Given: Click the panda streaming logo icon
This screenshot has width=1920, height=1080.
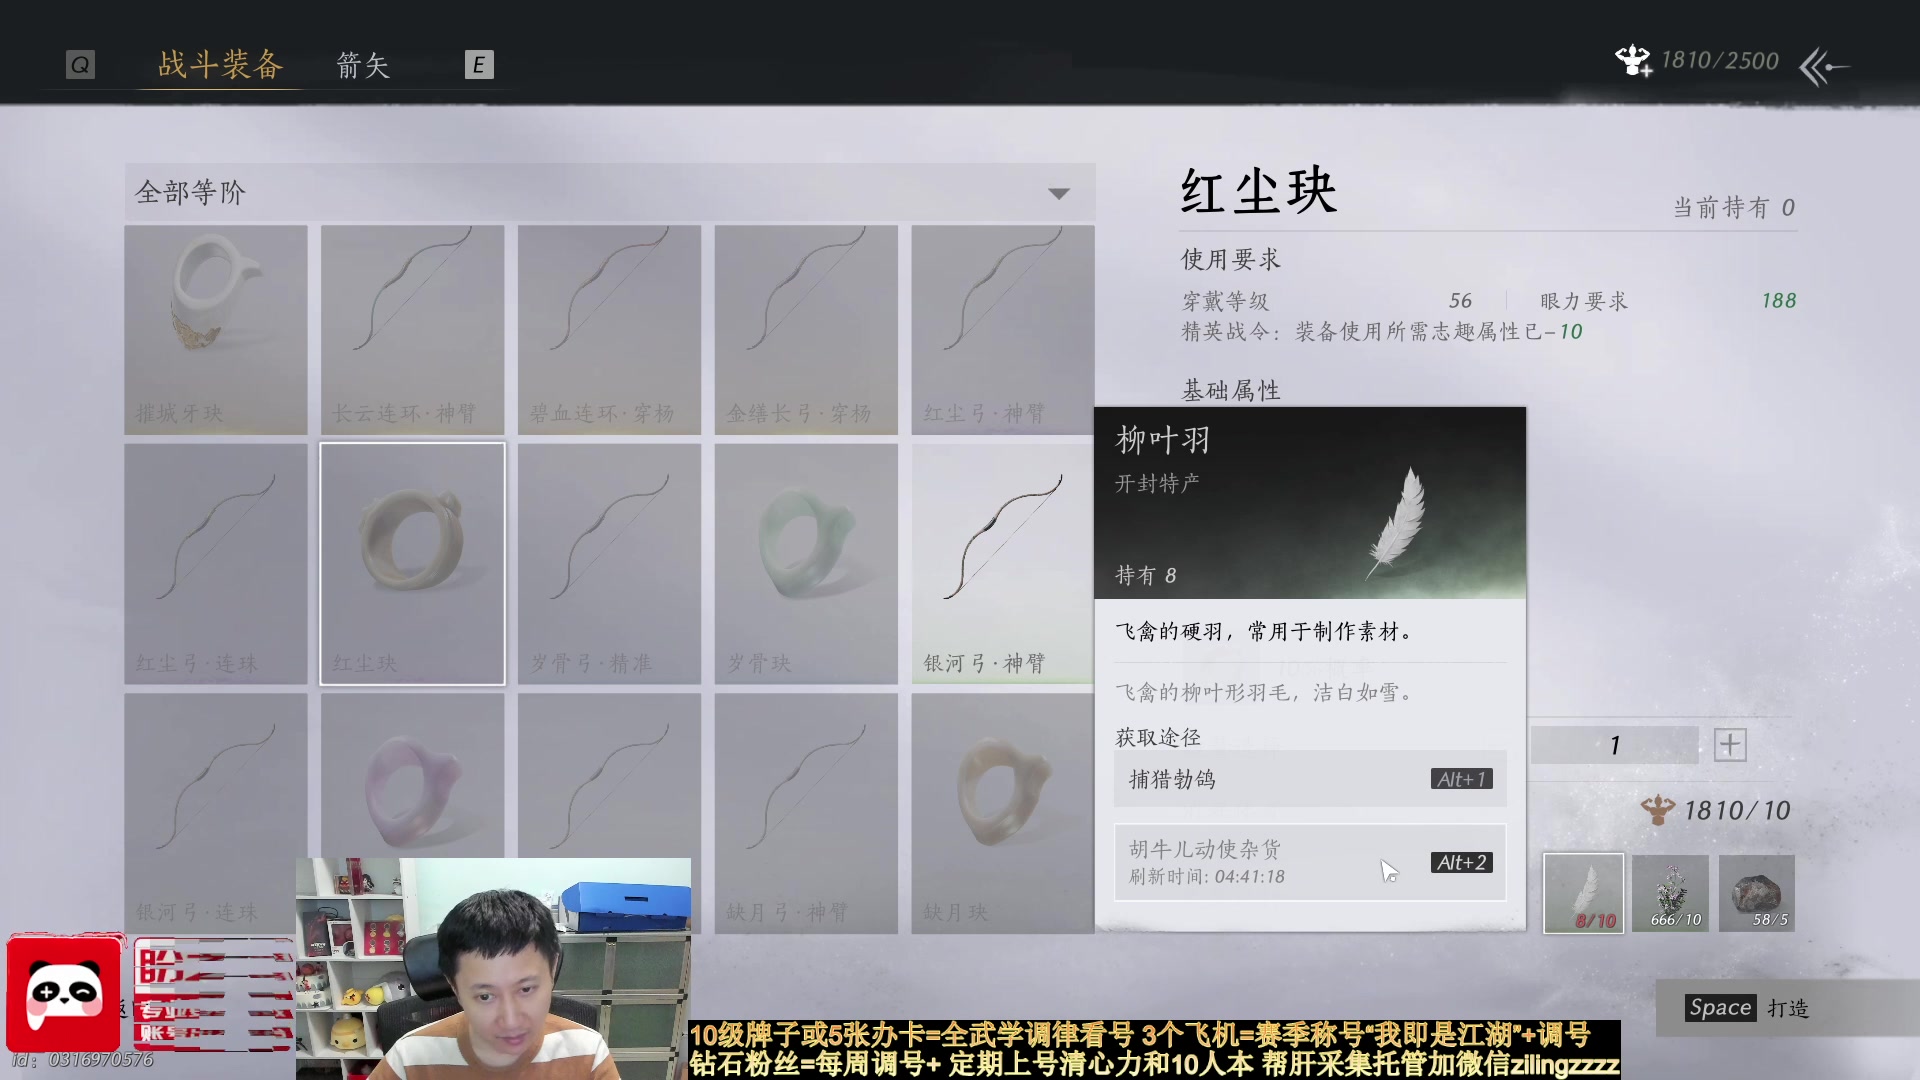Looking at the screenshot, I should click(x=65, y=994).
